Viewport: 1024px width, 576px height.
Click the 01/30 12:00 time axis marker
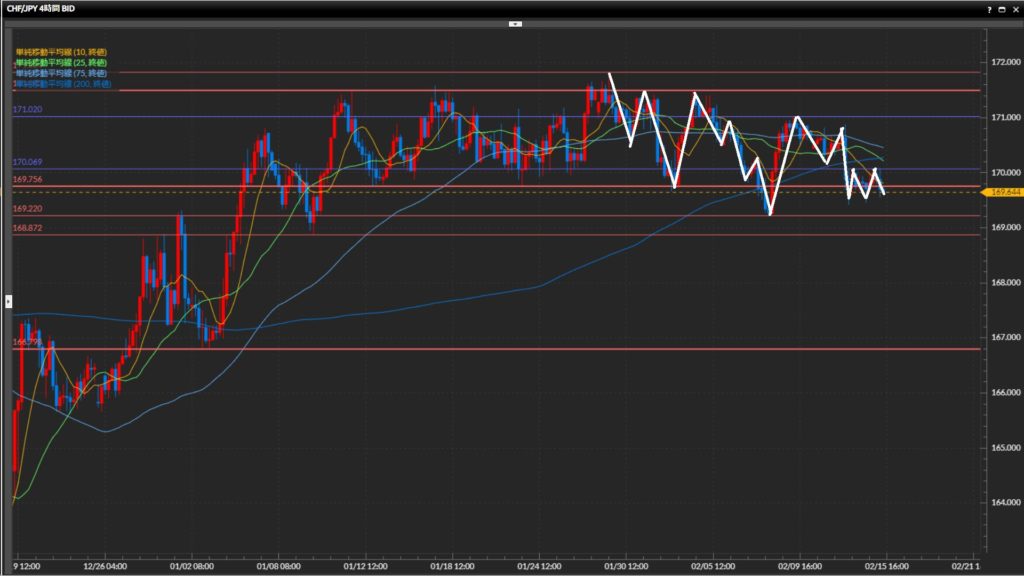(625, 564)
